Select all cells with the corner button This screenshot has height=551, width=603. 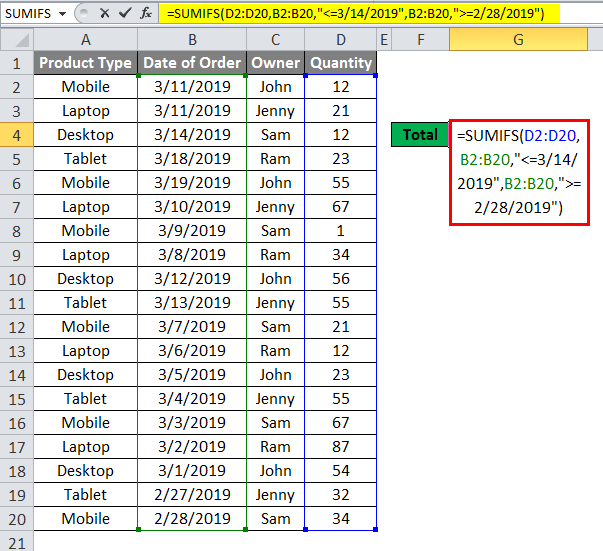17,40
